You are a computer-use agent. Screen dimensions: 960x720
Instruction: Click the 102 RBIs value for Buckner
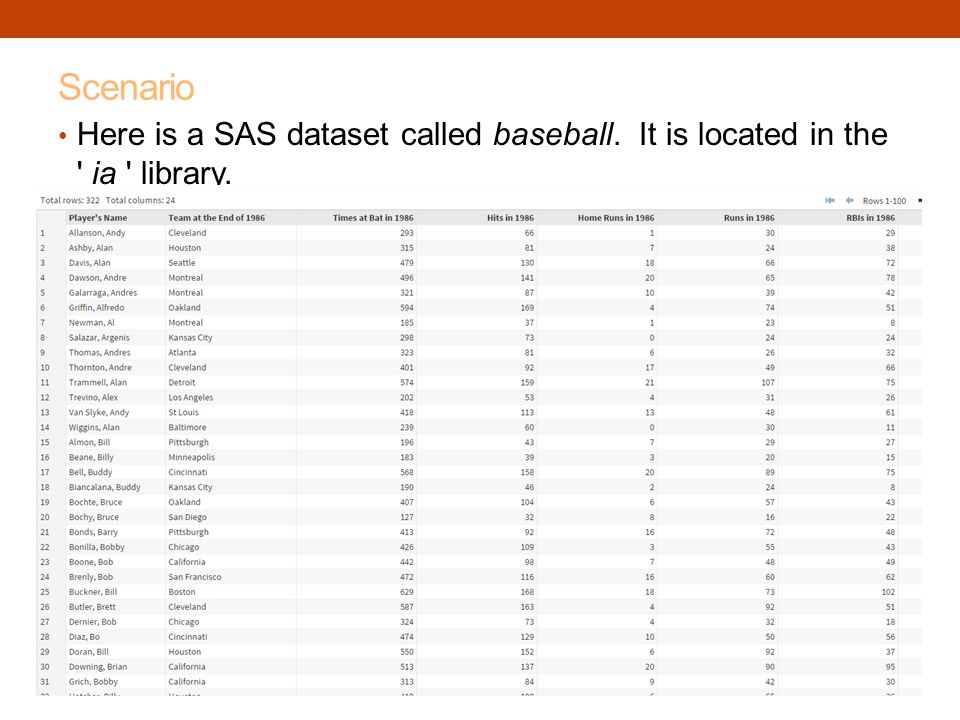coord(888,592)
